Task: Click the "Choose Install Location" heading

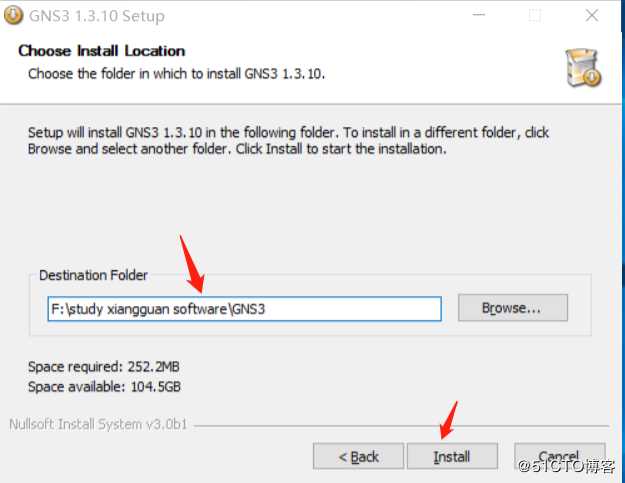Action: [101, 50]
